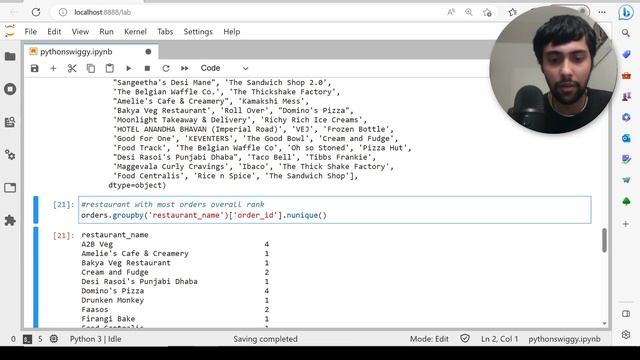Viewport: 640px width, 360px height.
Task: Open the Table of Contents sidebar panel
Action: pyautogui.click(x=10, y=122)
